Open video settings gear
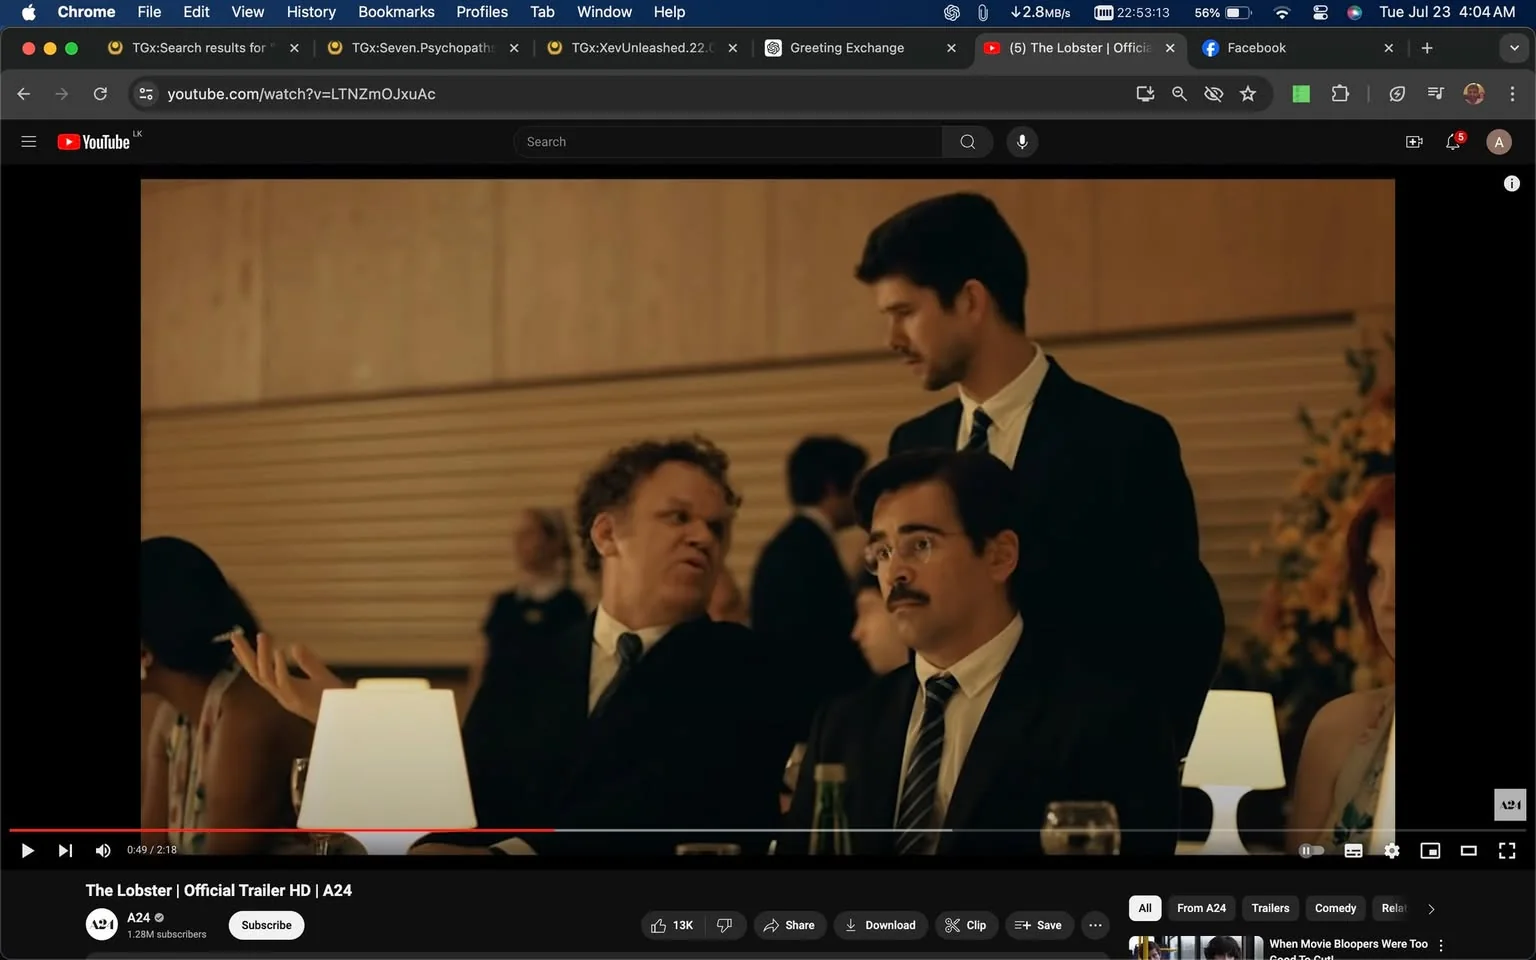 coord(1392,850)
